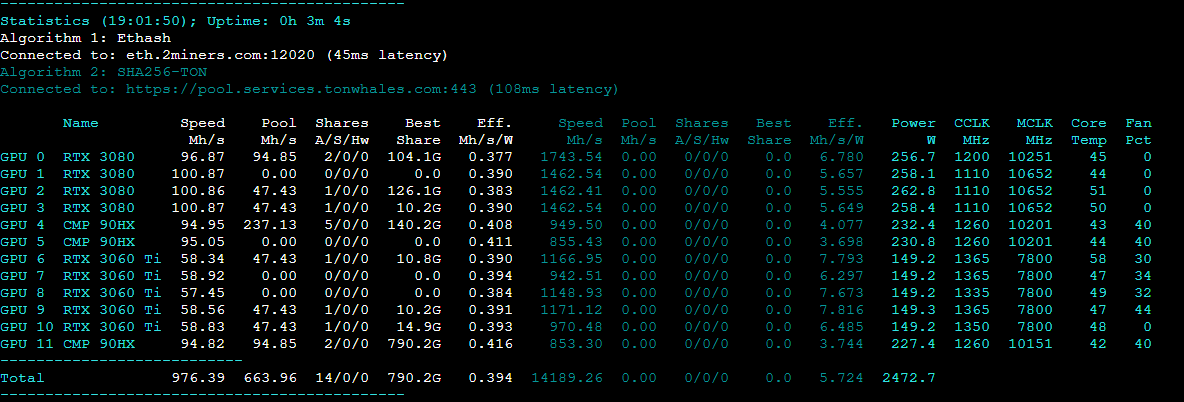Click the CCLK MHz column header
The width and height of the screenshot is (1184, 402).
point(970,132)
